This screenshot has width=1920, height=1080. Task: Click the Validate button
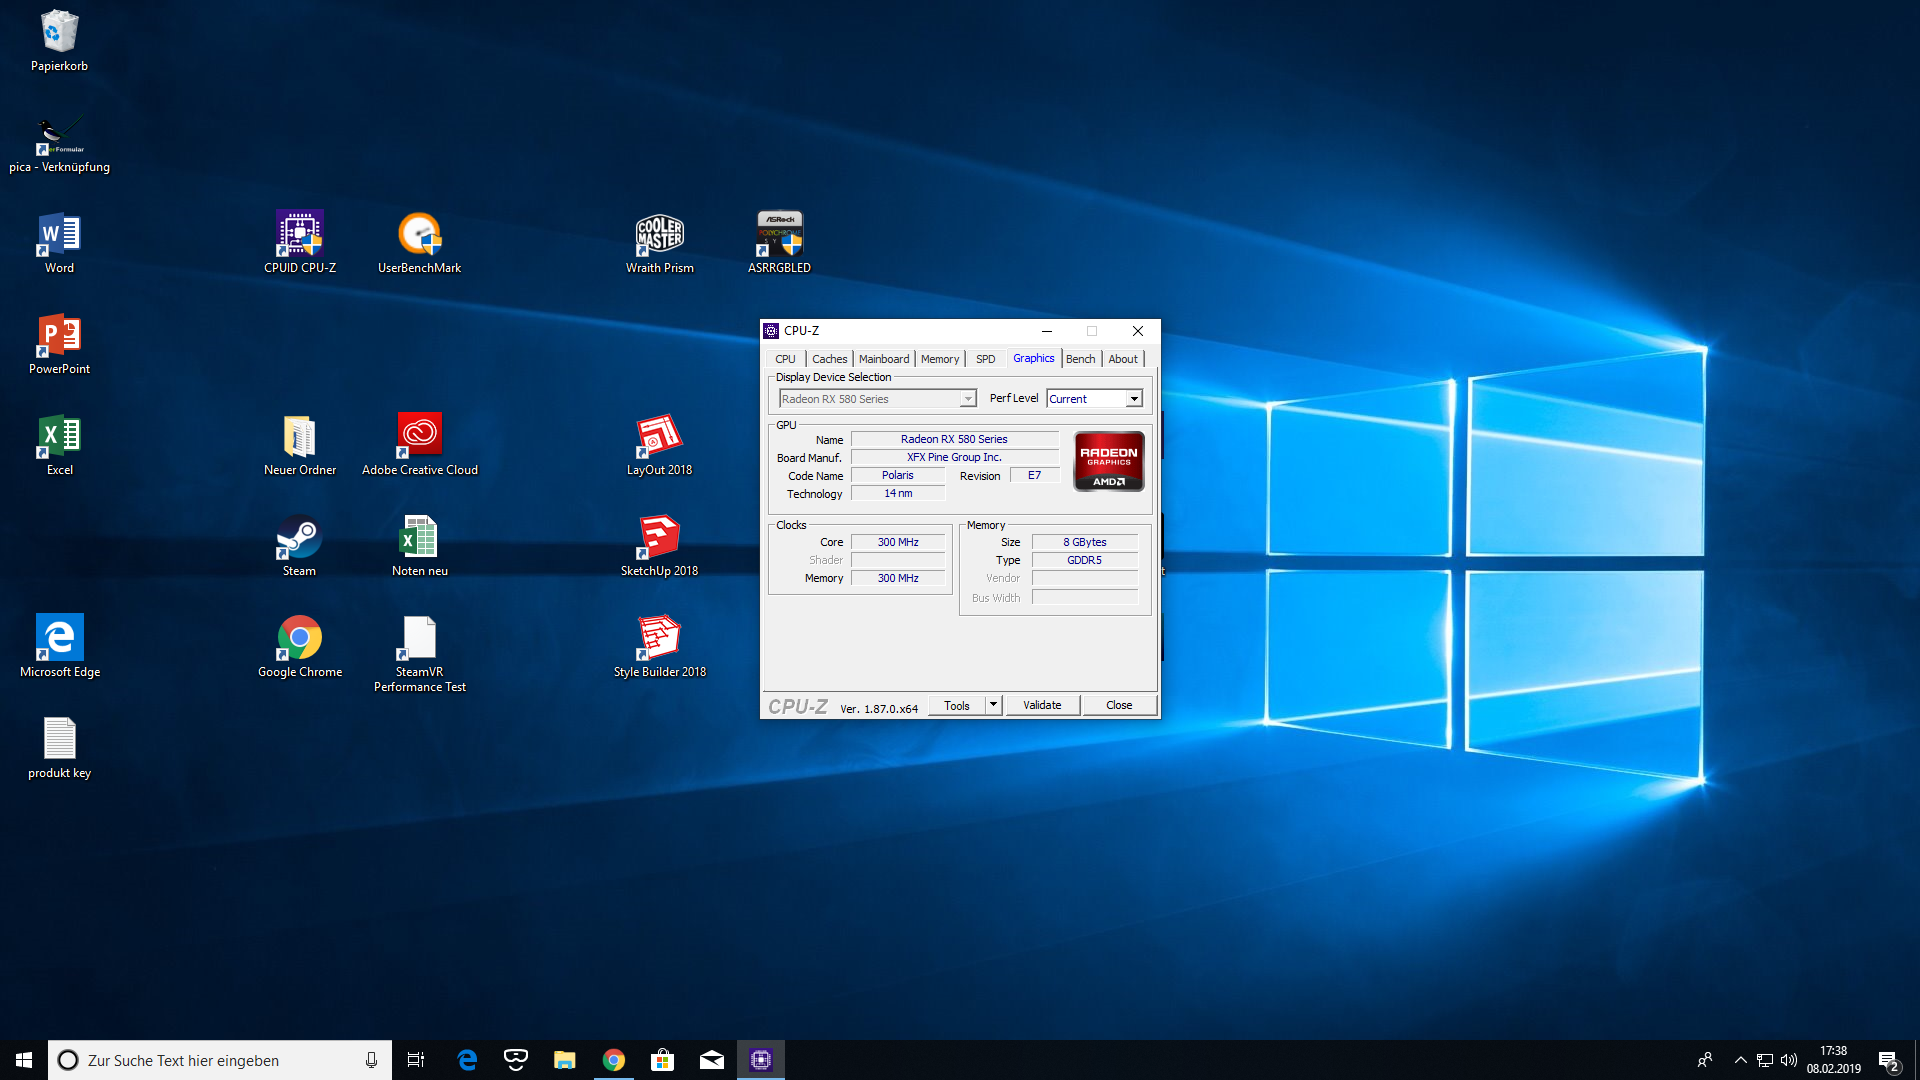[1042, 705]
